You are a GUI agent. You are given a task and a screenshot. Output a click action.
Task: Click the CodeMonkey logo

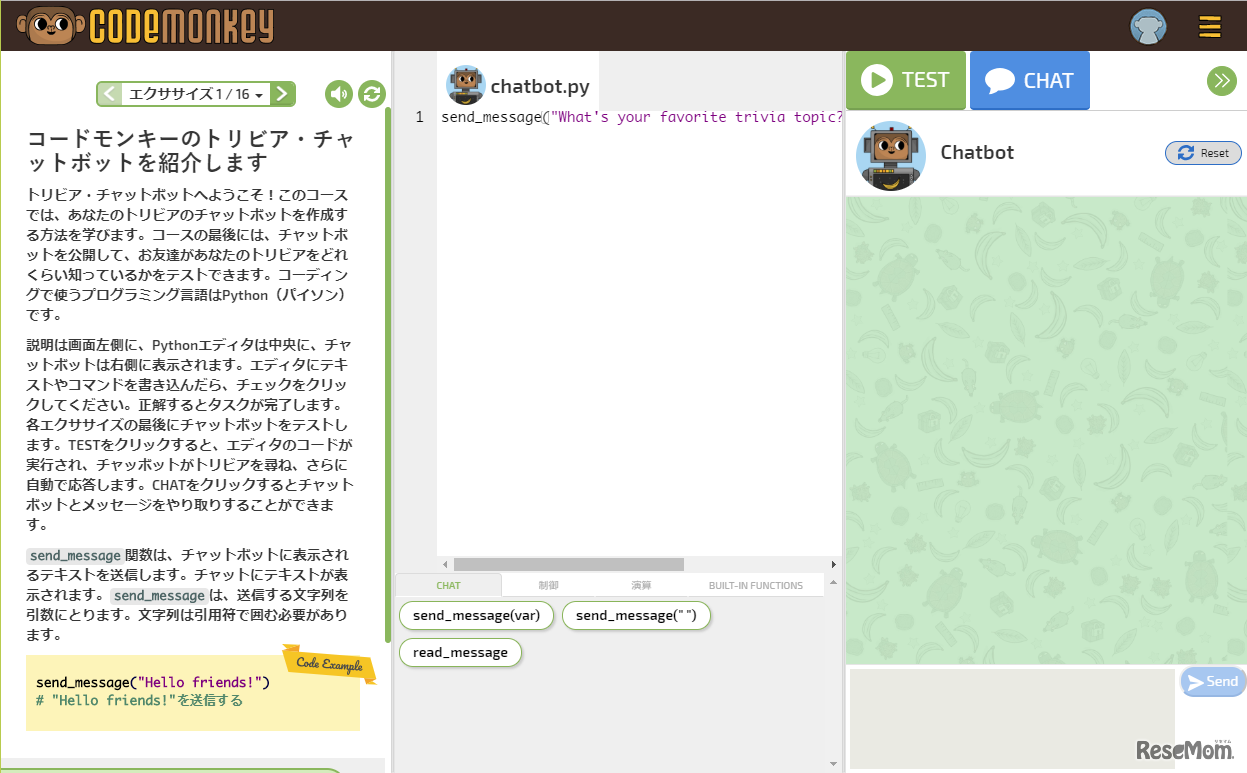point(146,25)
